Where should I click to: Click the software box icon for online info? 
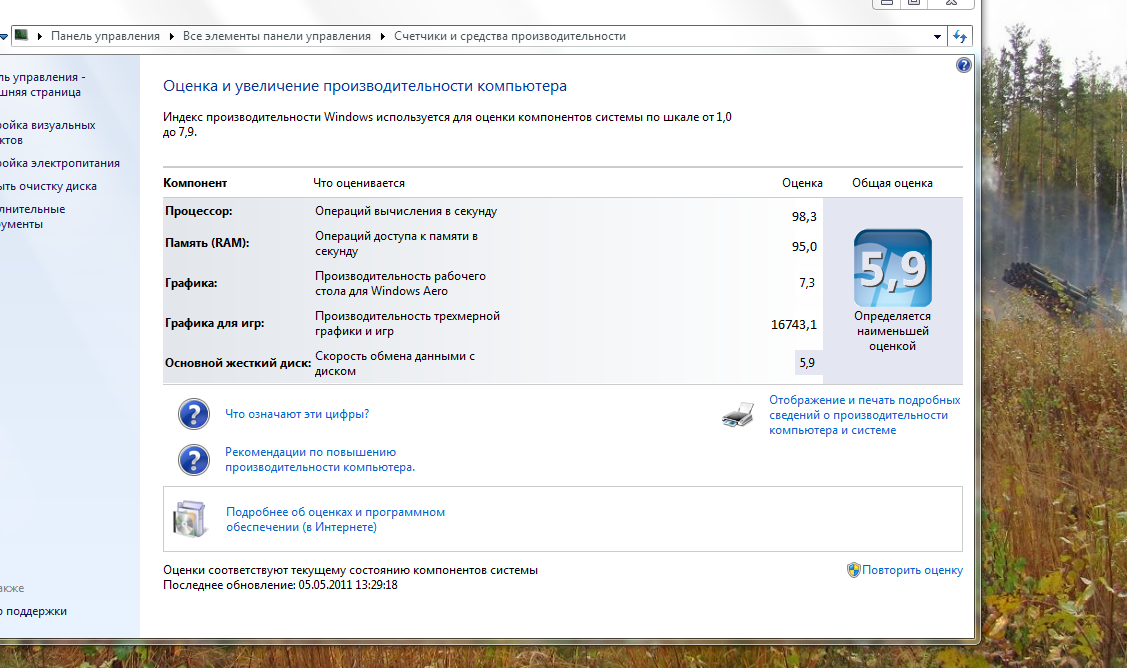pos(189,519)
